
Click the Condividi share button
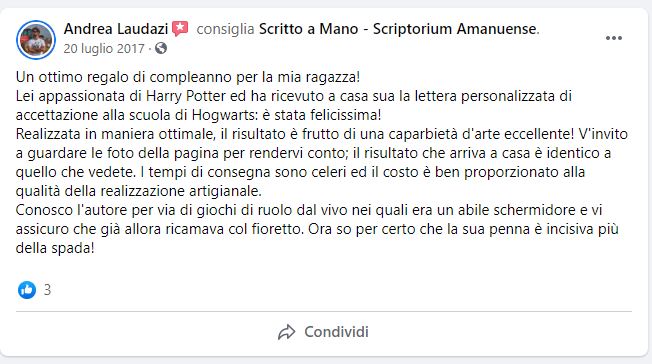324,332
